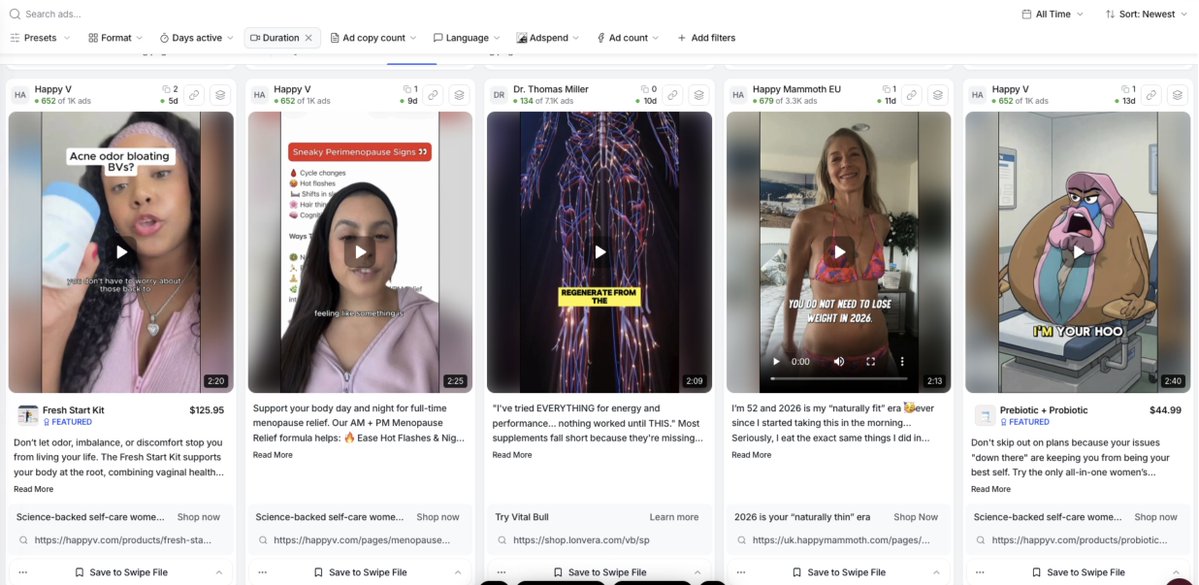Play the Sneaky Perimenopause Signs video
The height and width of the screenshot is (585, 1199).
coord(360,252)
